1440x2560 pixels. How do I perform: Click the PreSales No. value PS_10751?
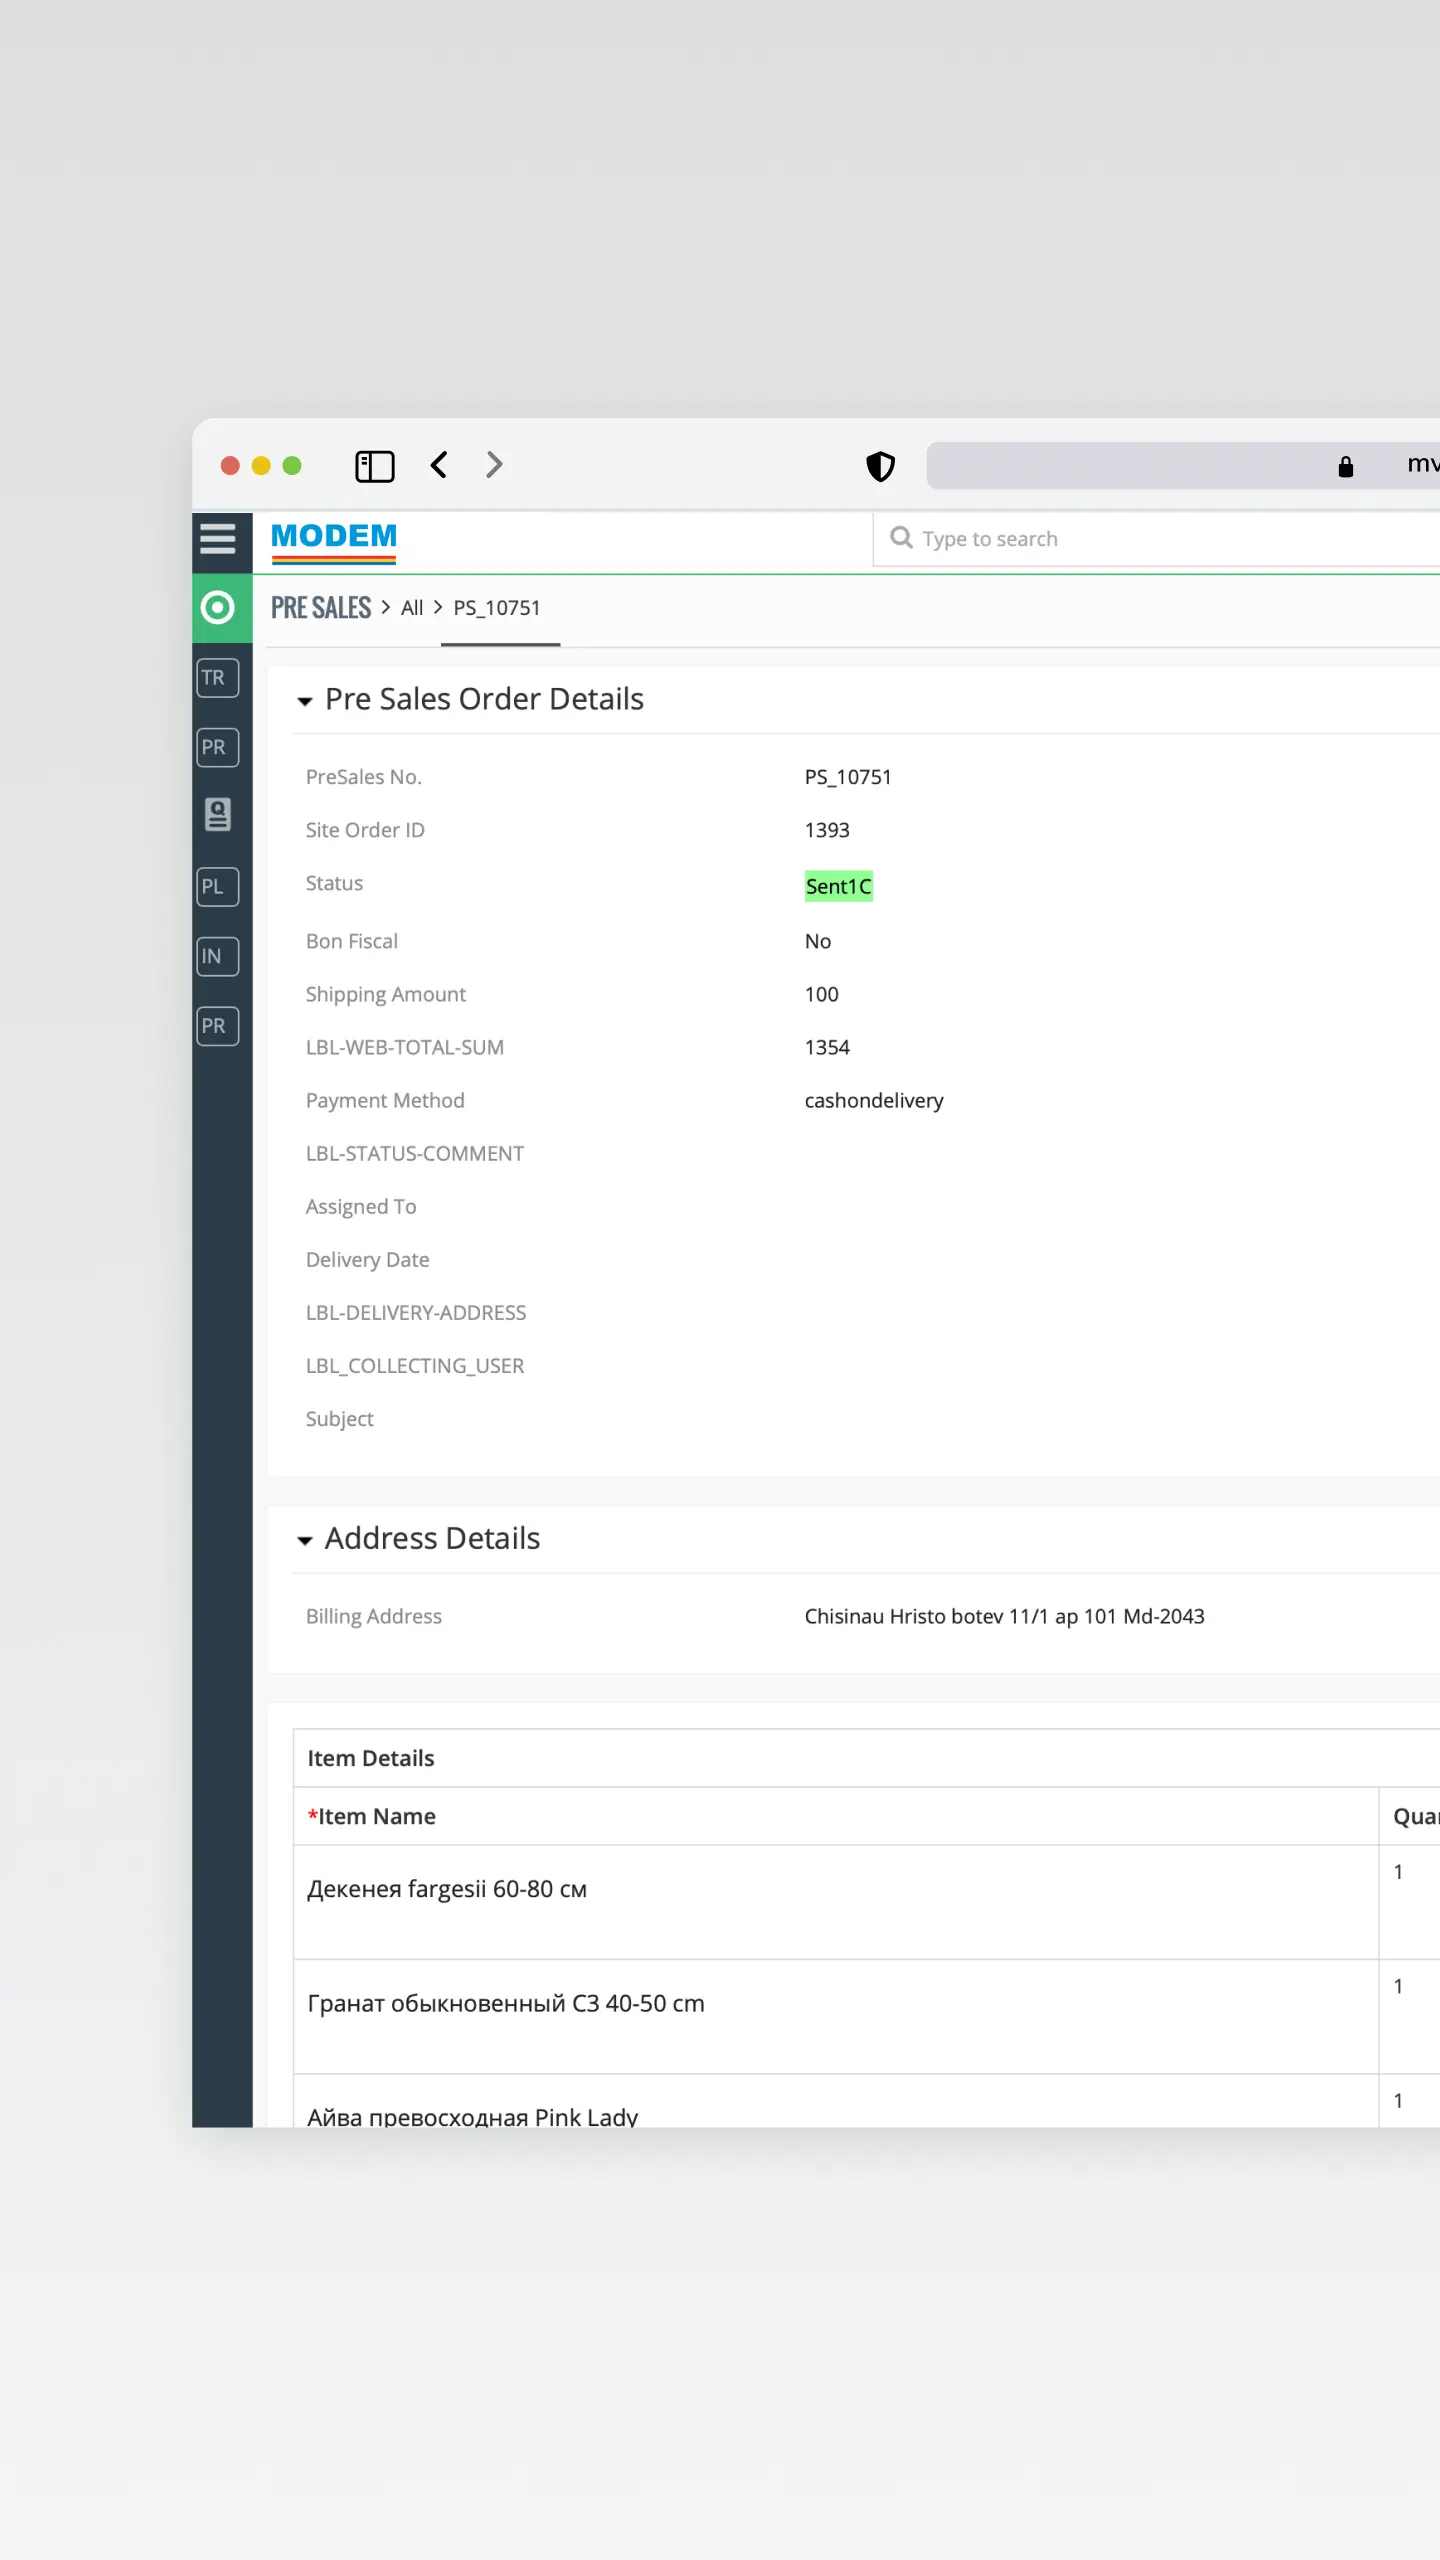[848, 777]
